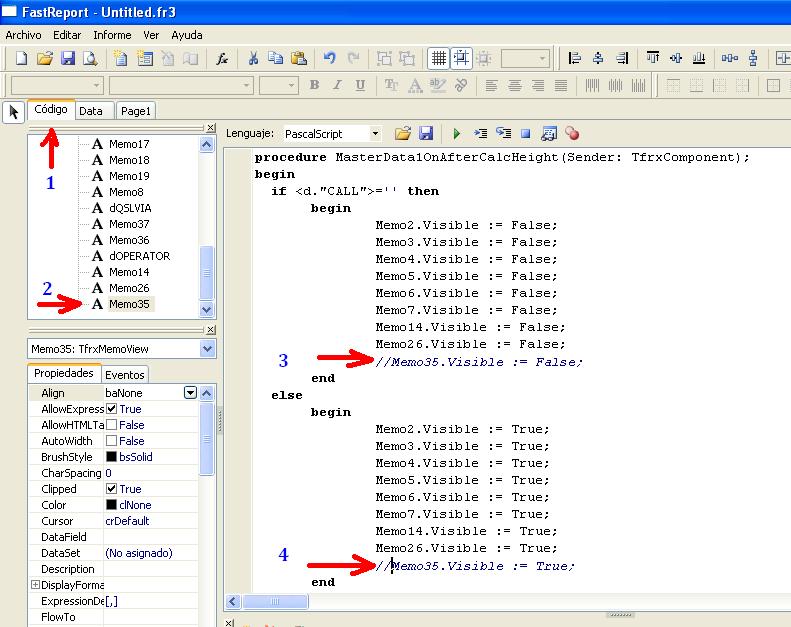The width and height of the screenshot is (791, 627).
Task: Toggle the show grid icon
Action: pyautogui.click(x=438, y=59)
